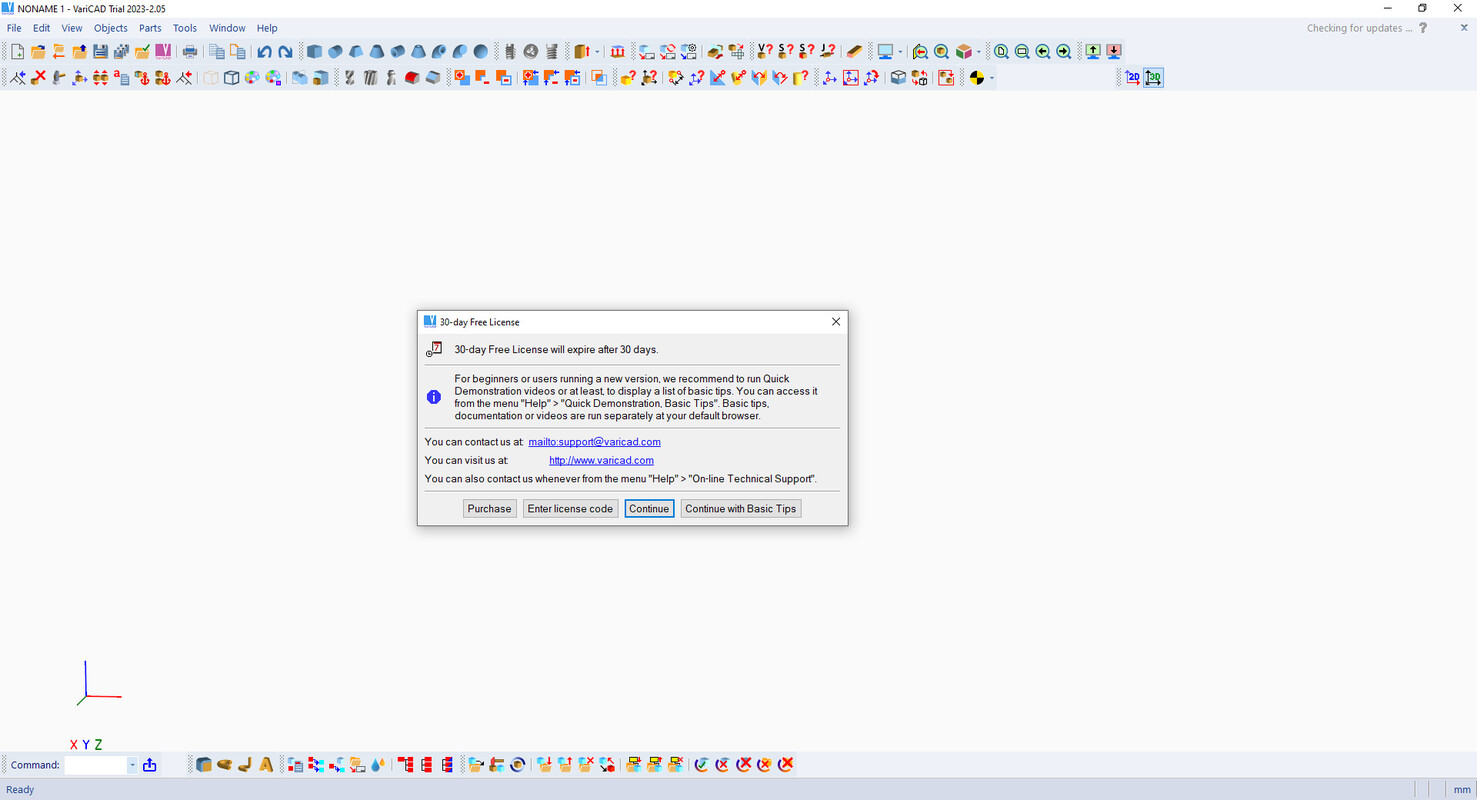Open the Objects menu
The height and width of the screenshot is (800, 1477).
[111, 28]
